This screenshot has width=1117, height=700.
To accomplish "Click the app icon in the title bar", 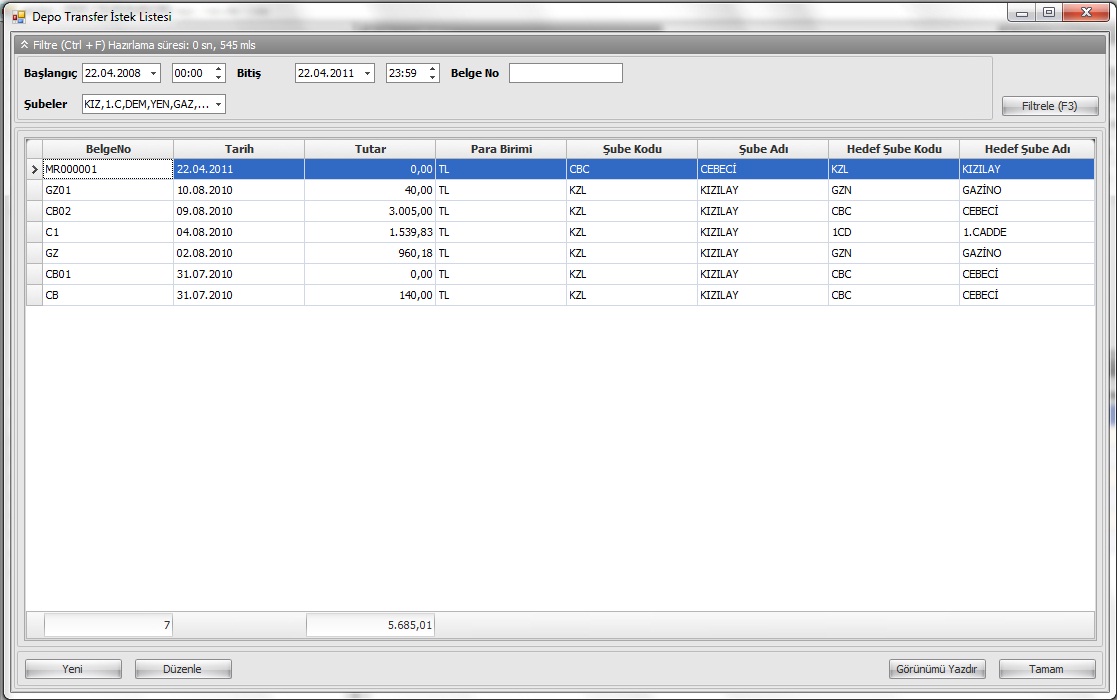I will [19, 16].
